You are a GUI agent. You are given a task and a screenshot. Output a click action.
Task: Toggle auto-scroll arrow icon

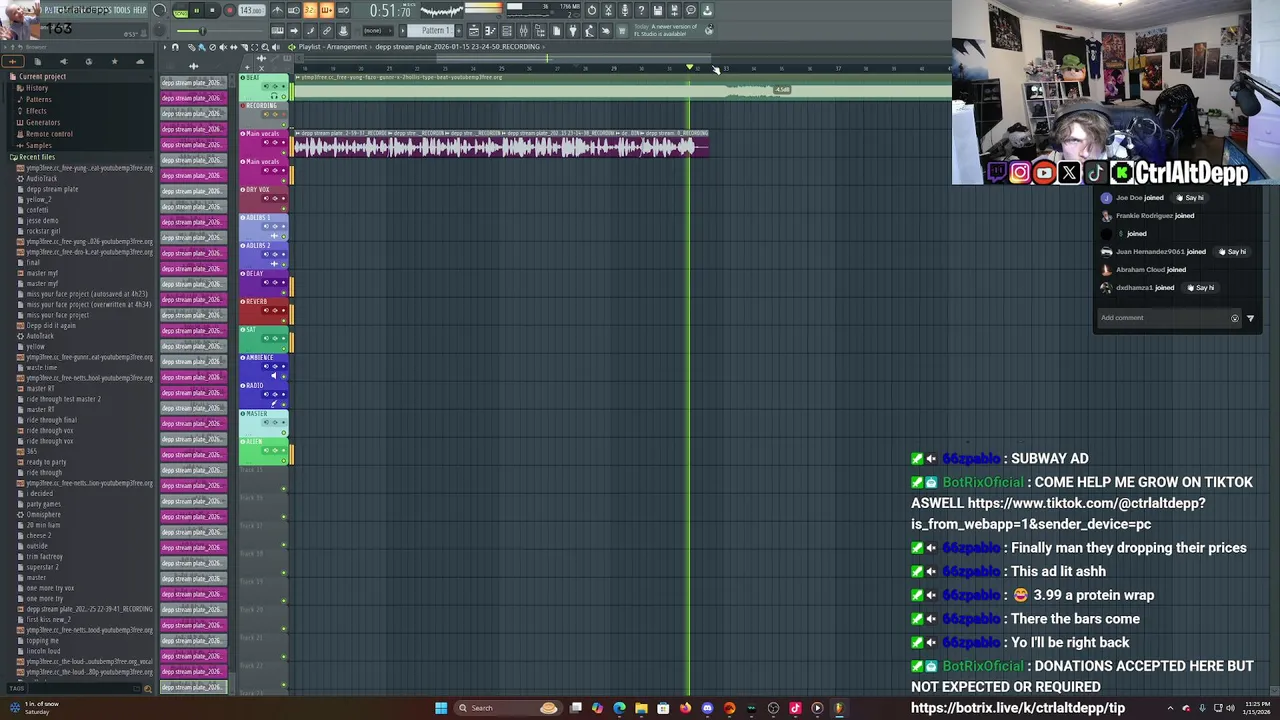(x=293, y=31)
